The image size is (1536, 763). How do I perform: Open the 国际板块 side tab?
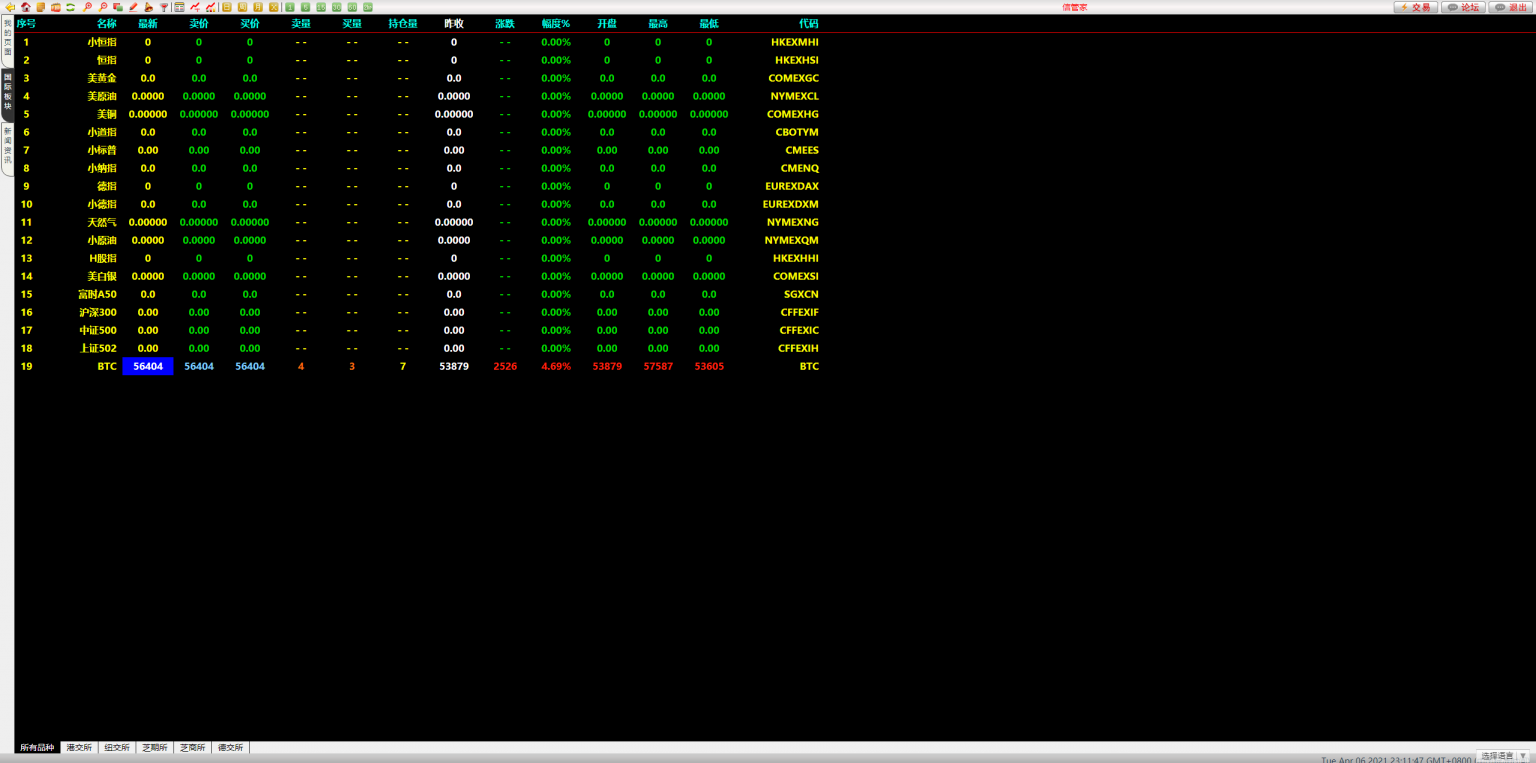[7, 91]
